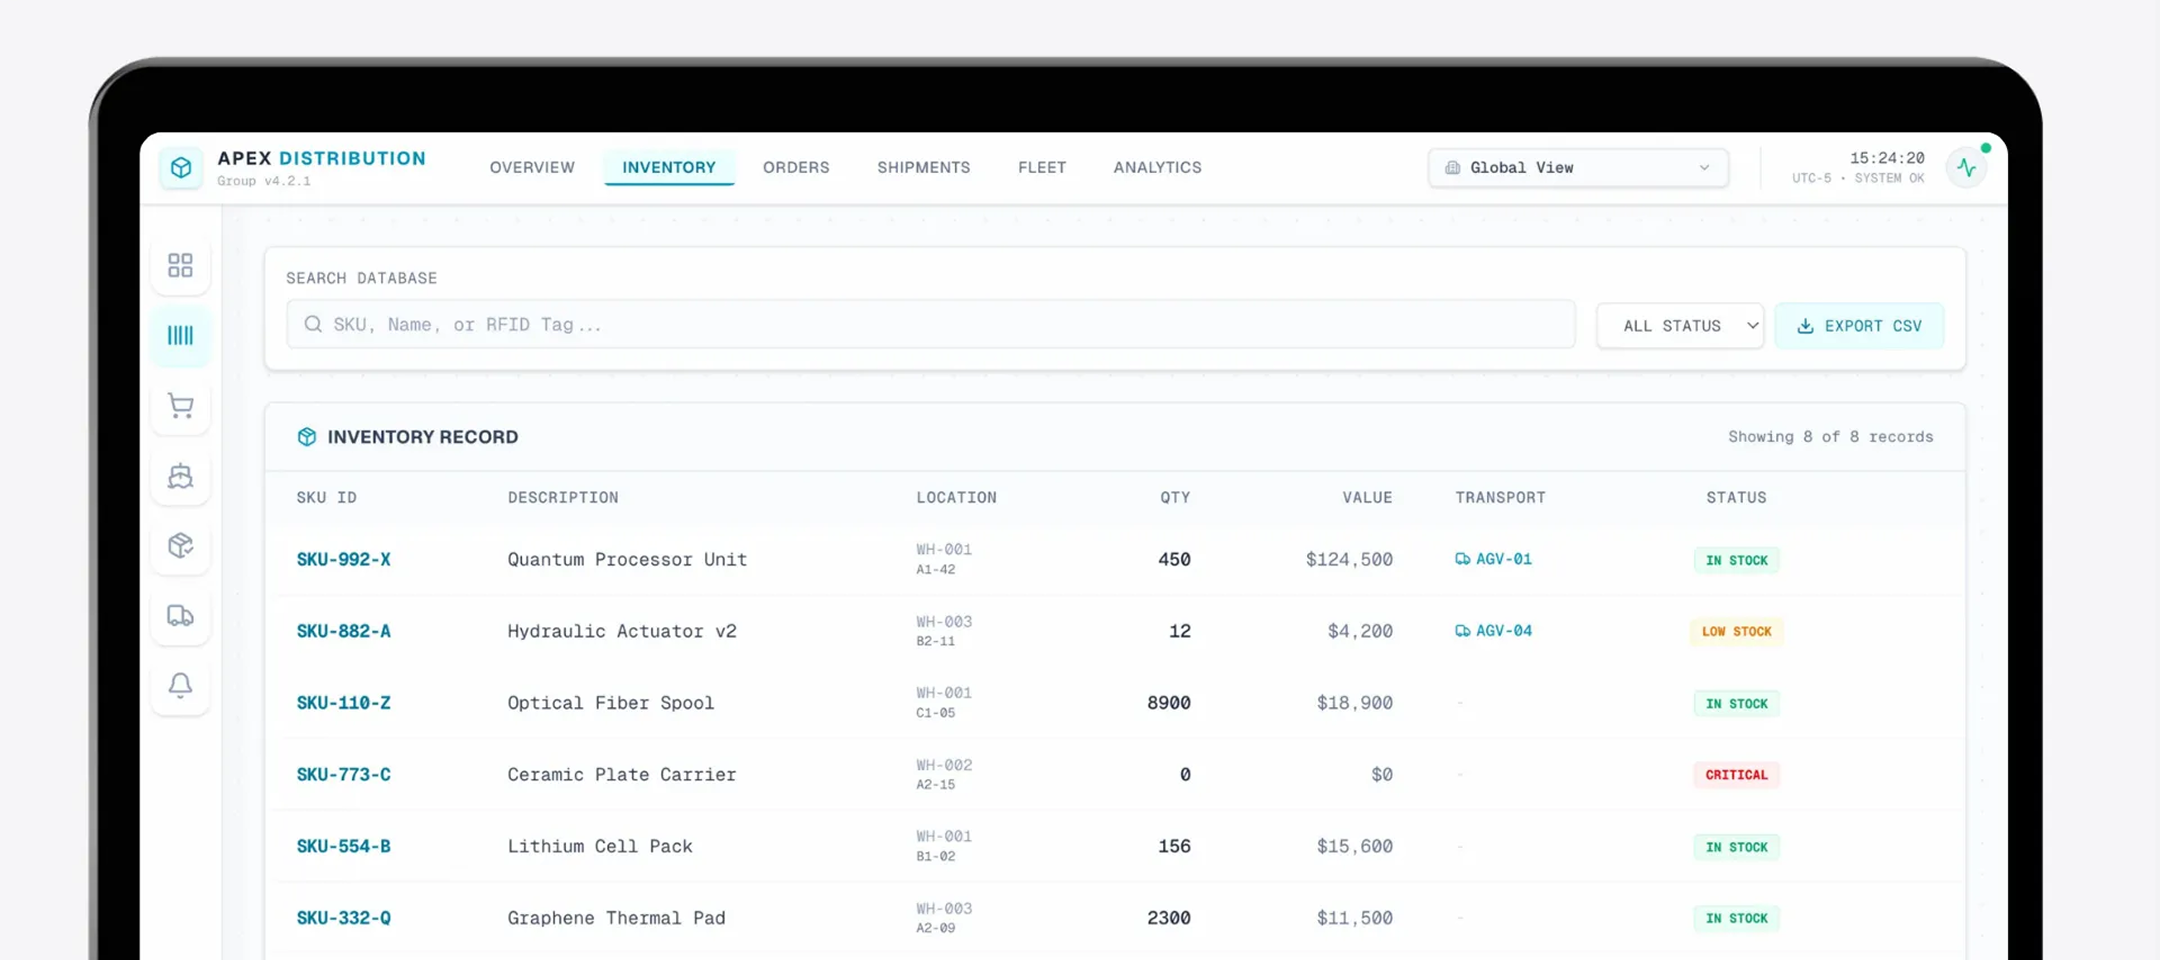Viewport: 2160px width, 960px height.
Task: Open the package box sidebar icon
Action: click(180, 545)
